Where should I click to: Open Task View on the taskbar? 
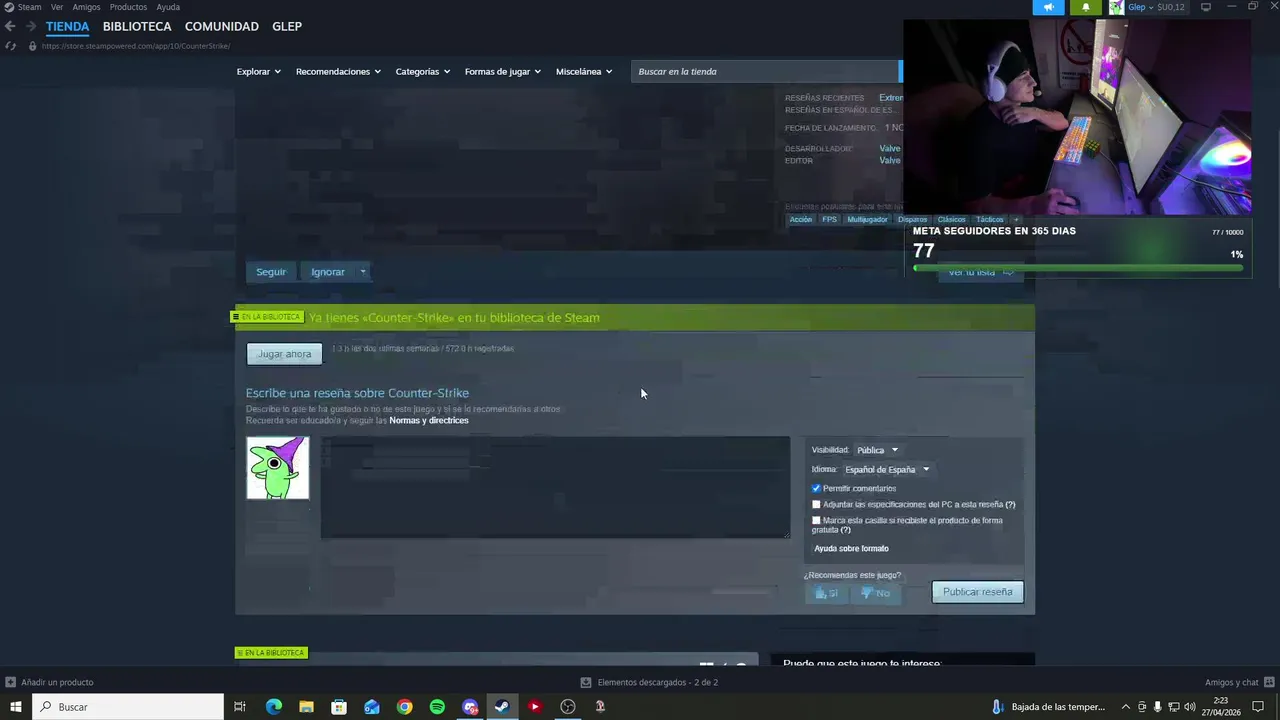pyautogui.click(x=240, y=707)
